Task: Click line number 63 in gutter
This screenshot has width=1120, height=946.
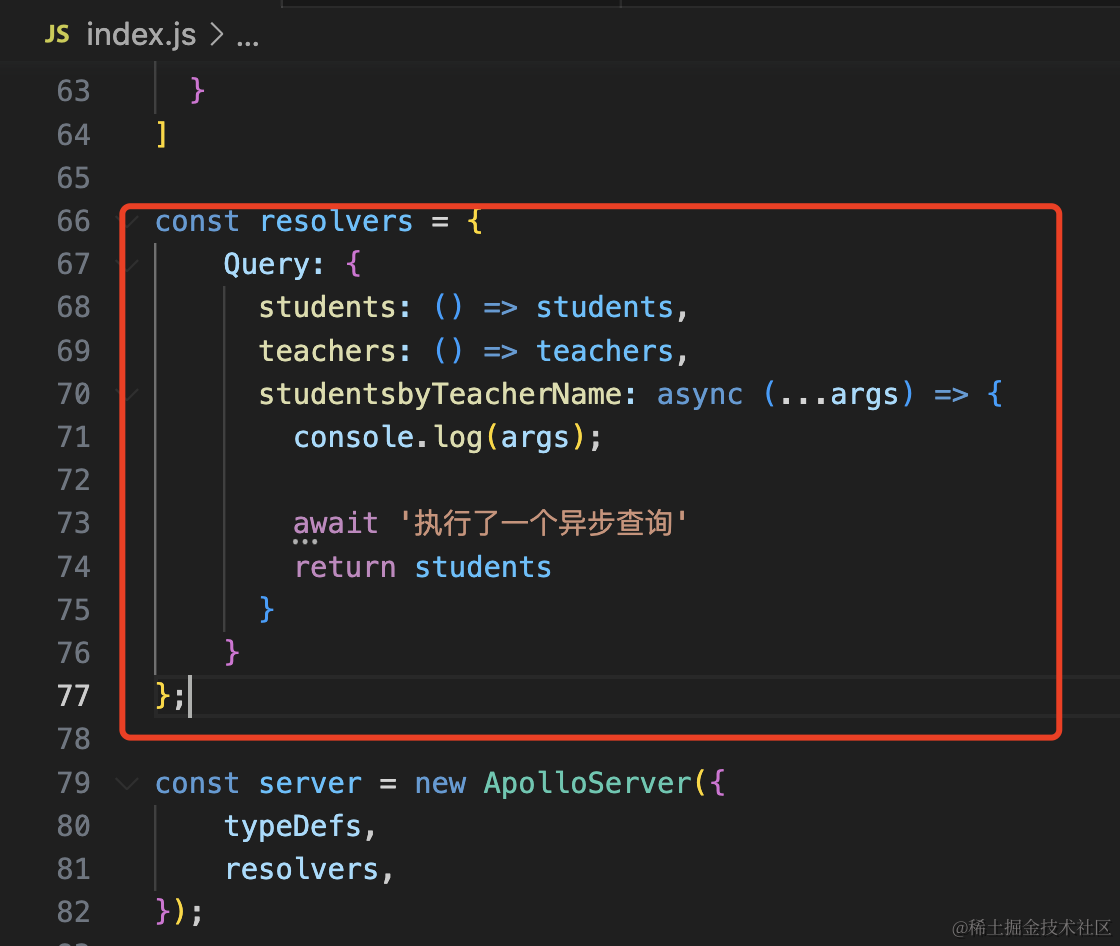Action: (74, 91)
